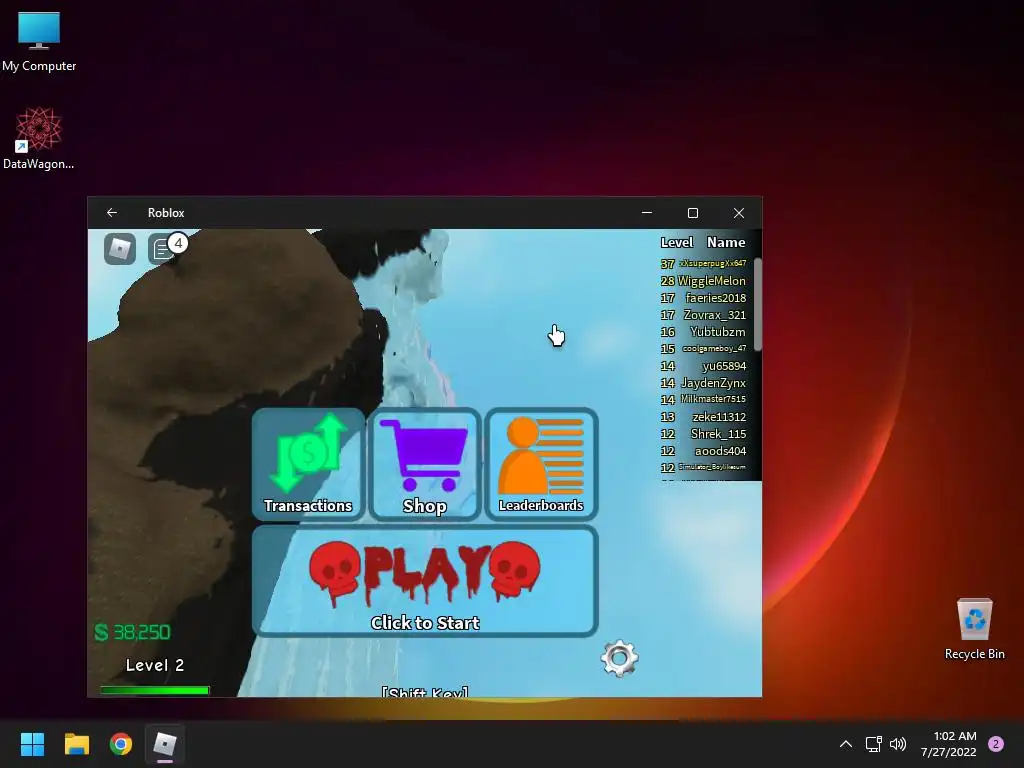1024x768 pixels.
Task: Select leaderboard player coolgameboy_47
Action: [x=714, y=348]
